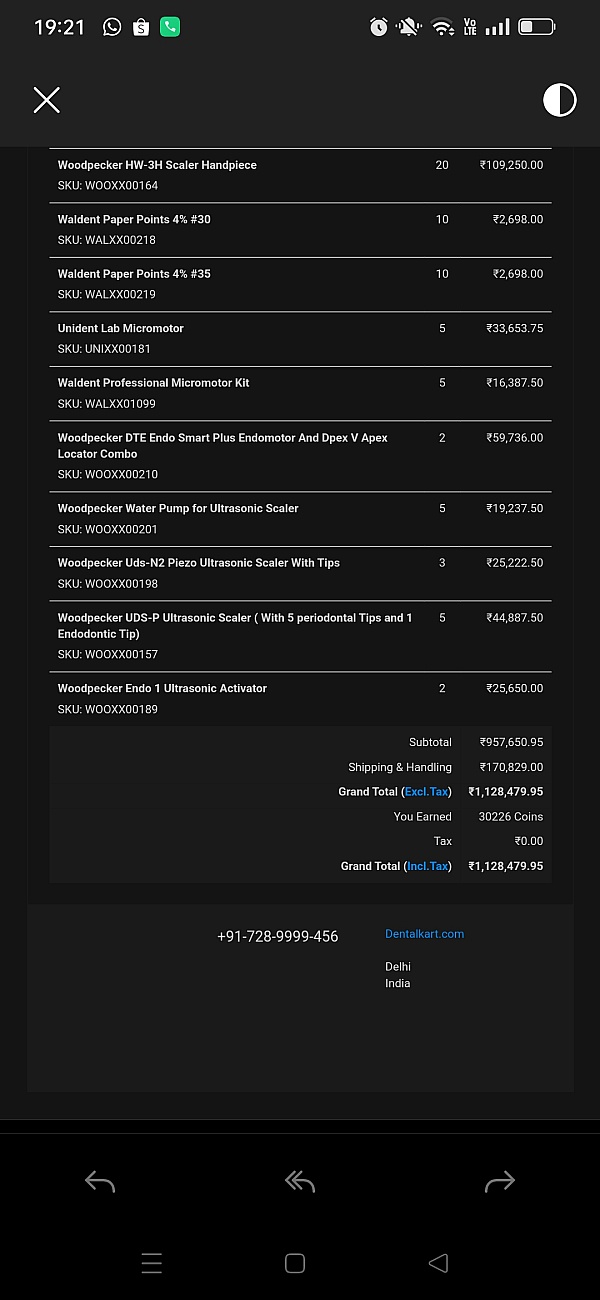Select the Unident Lab Micromotor item
The image size is (600, 1300).
pos(121,328)
